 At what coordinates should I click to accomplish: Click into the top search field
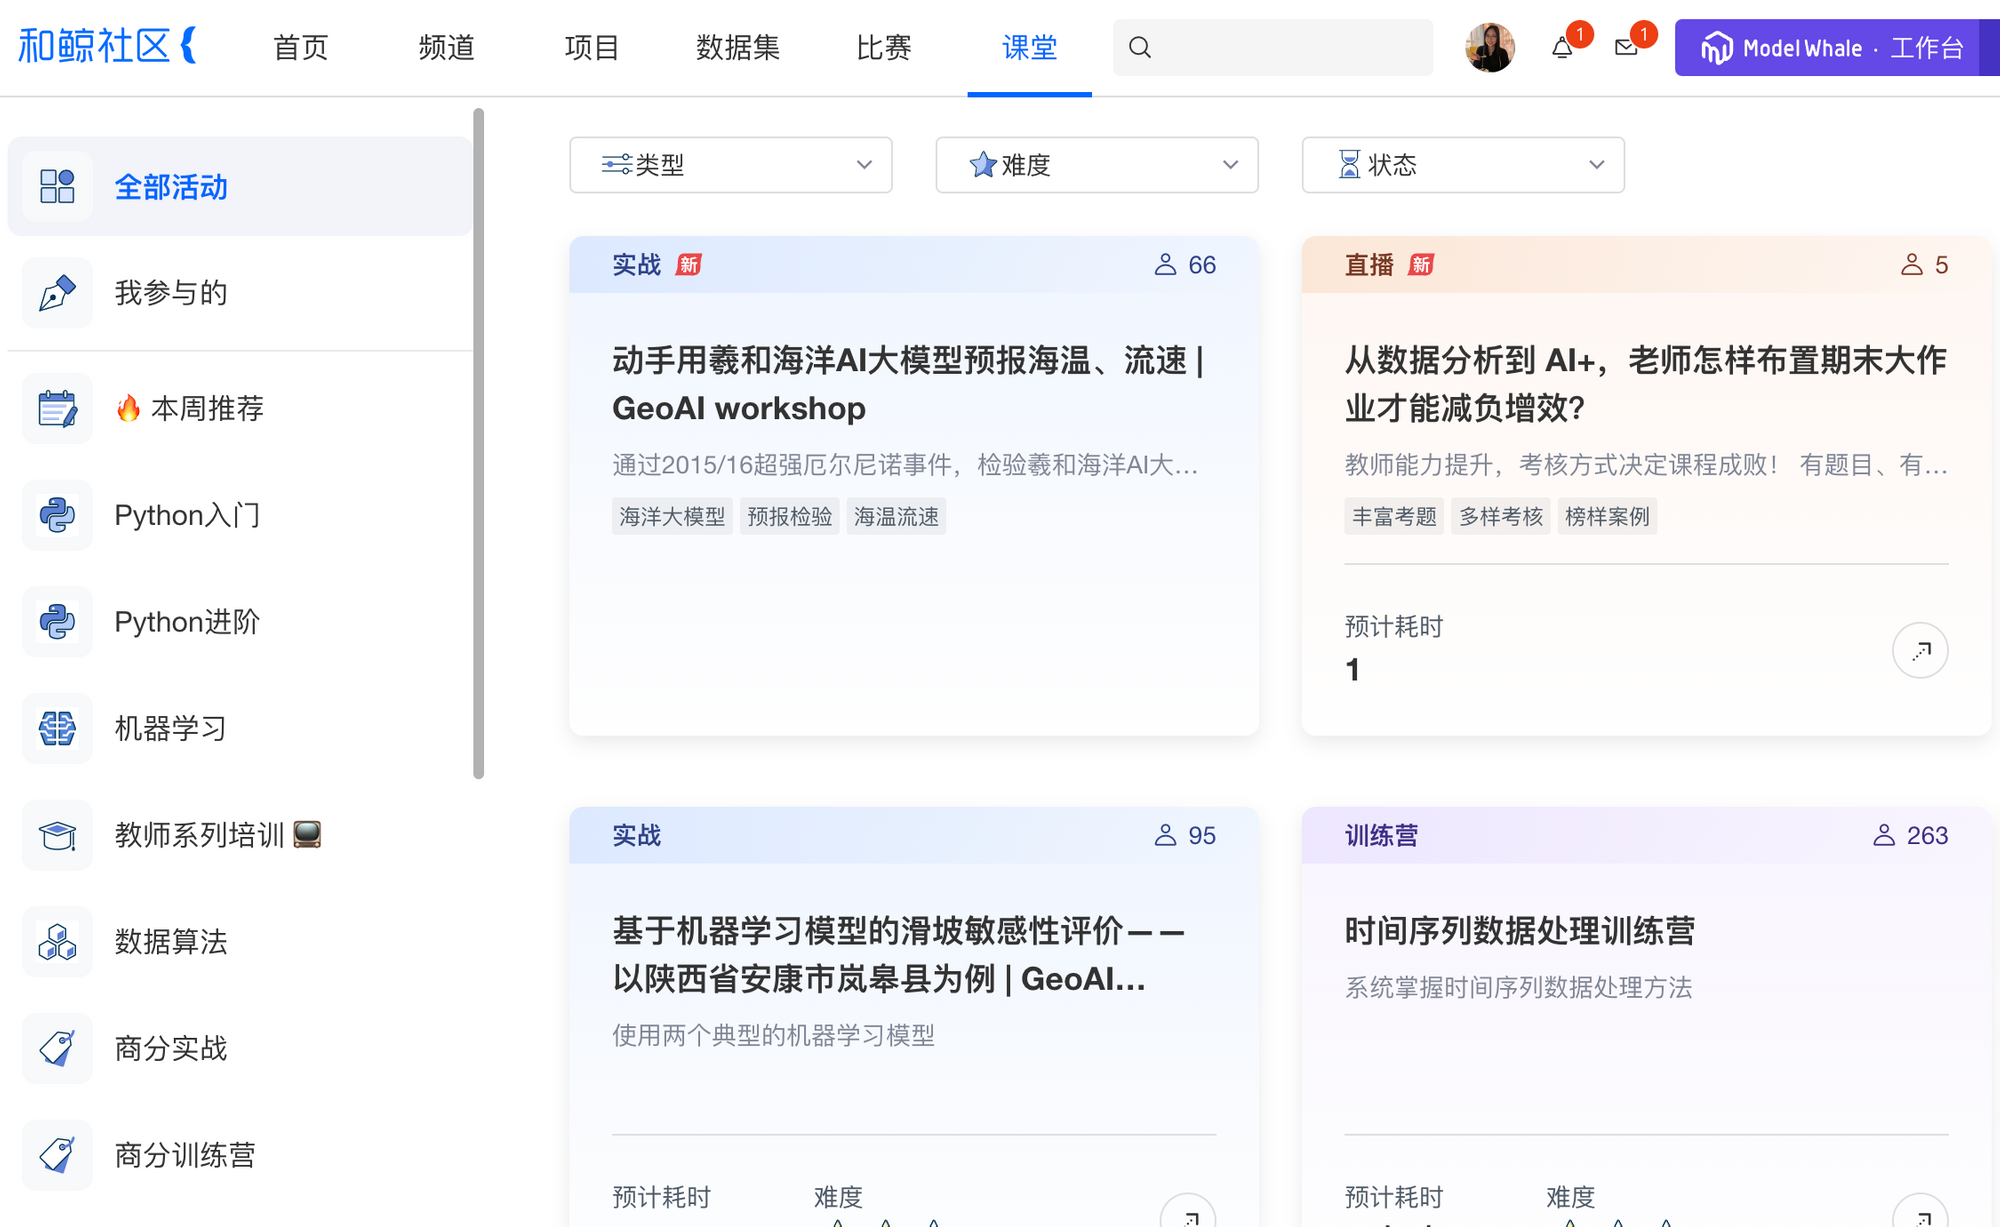[1290, 48]
